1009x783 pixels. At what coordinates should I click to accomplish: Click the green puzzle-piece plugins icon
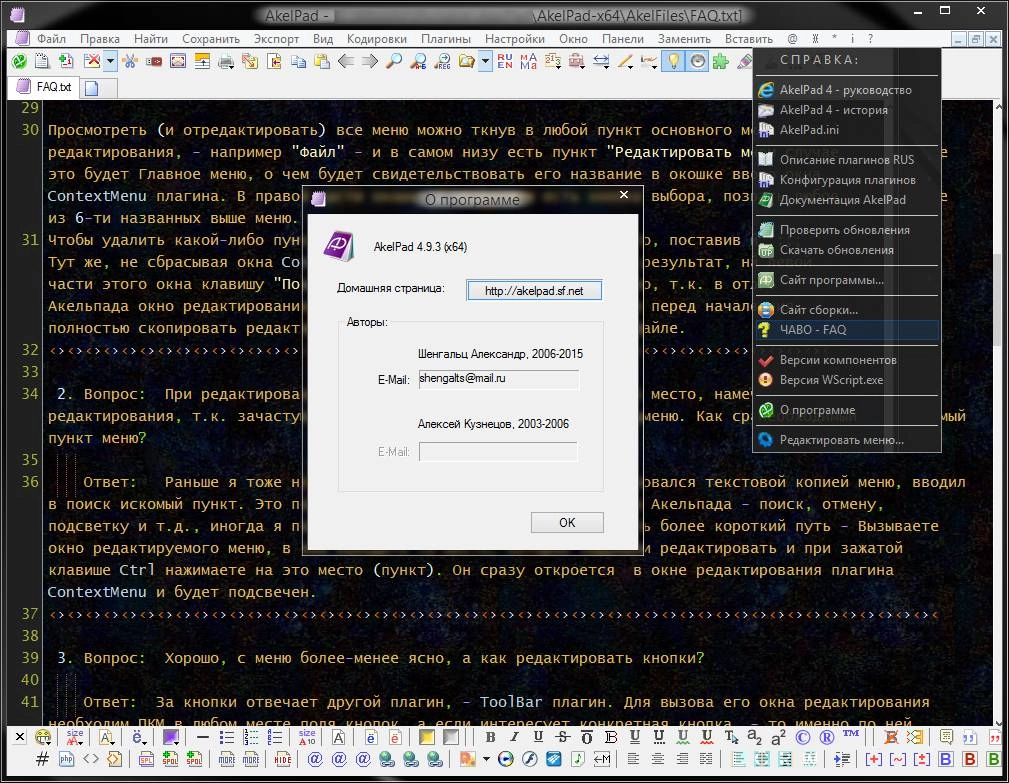[721, 61]
